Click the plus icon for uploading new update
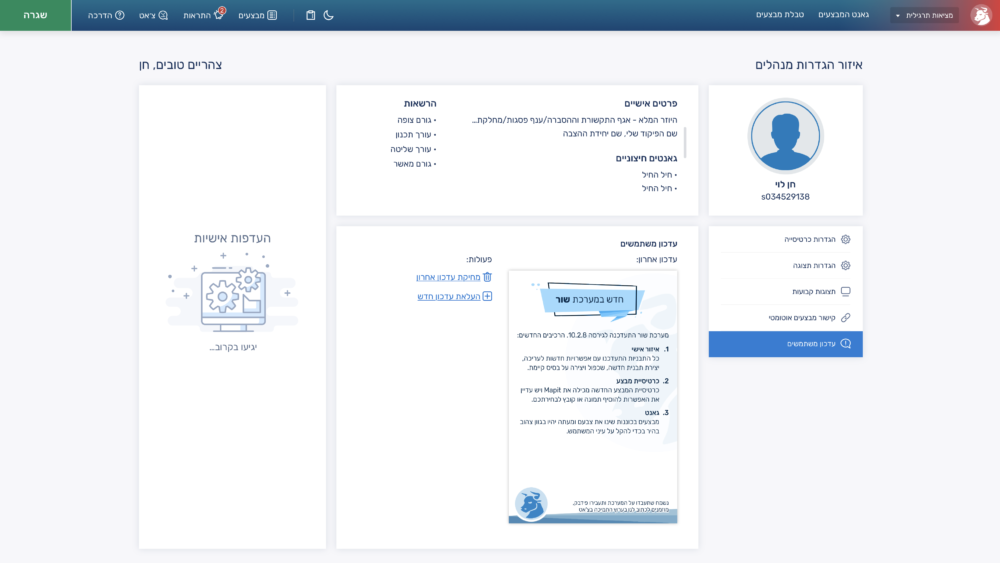Screen dimensions: 1000x563 (488, 296)
